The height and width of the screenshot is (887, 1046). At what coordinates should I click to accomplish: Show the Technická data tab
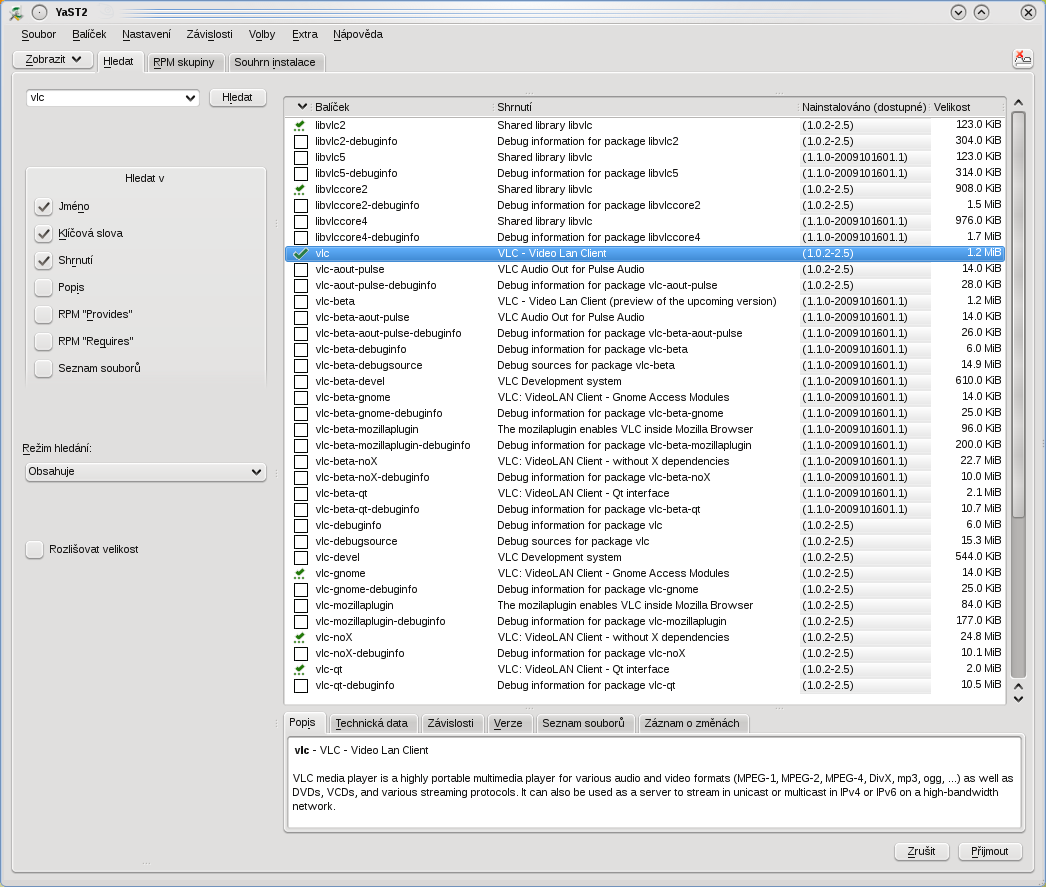coord(372,723)
